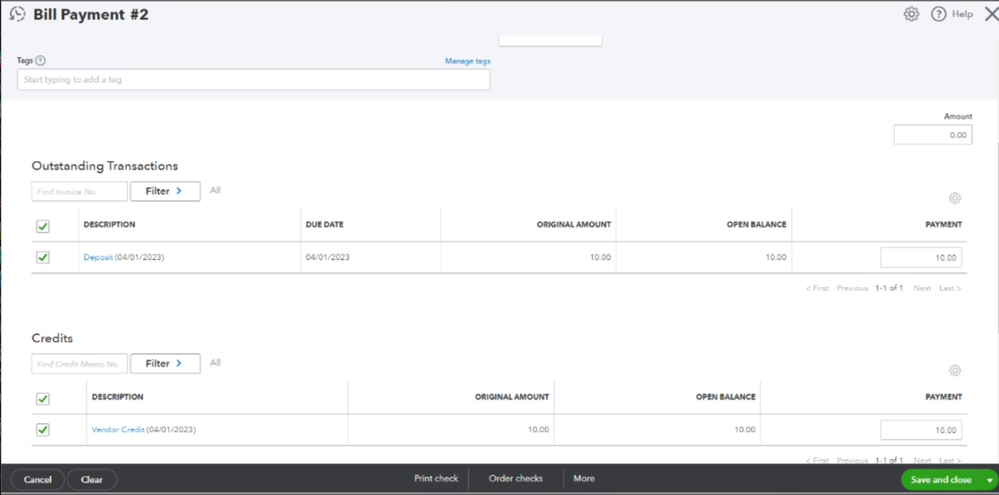The height and width of the screenshot is (495, 999).
Task: Uncheck the Vendor Credit row checkbox
Action: 43,430
